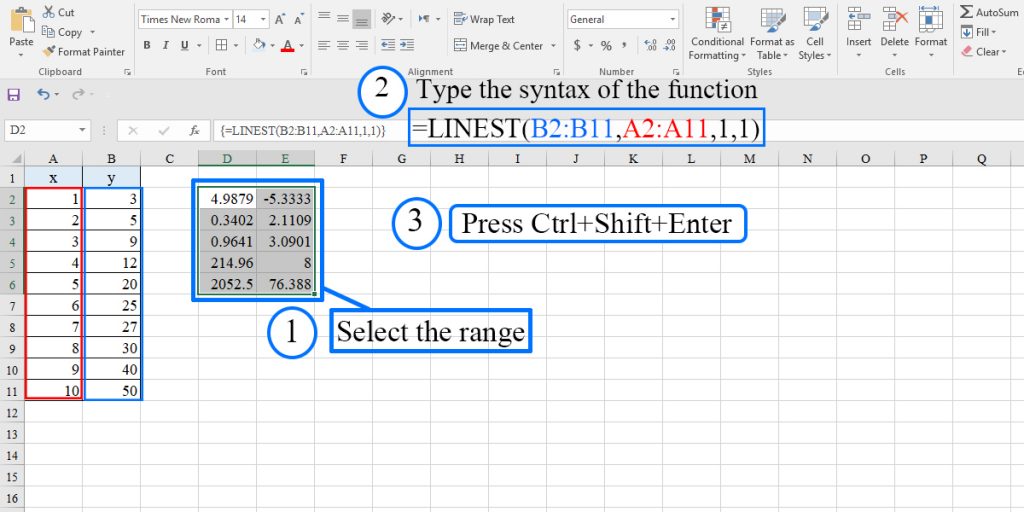Select Bottom Align icon

pyautogui.click(x=362, y=19)
